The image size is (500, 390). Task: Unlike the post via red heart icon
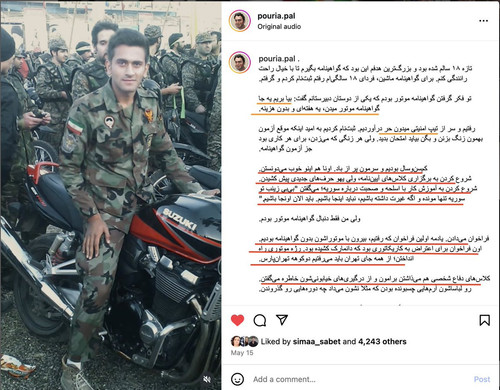click(237, 320)
